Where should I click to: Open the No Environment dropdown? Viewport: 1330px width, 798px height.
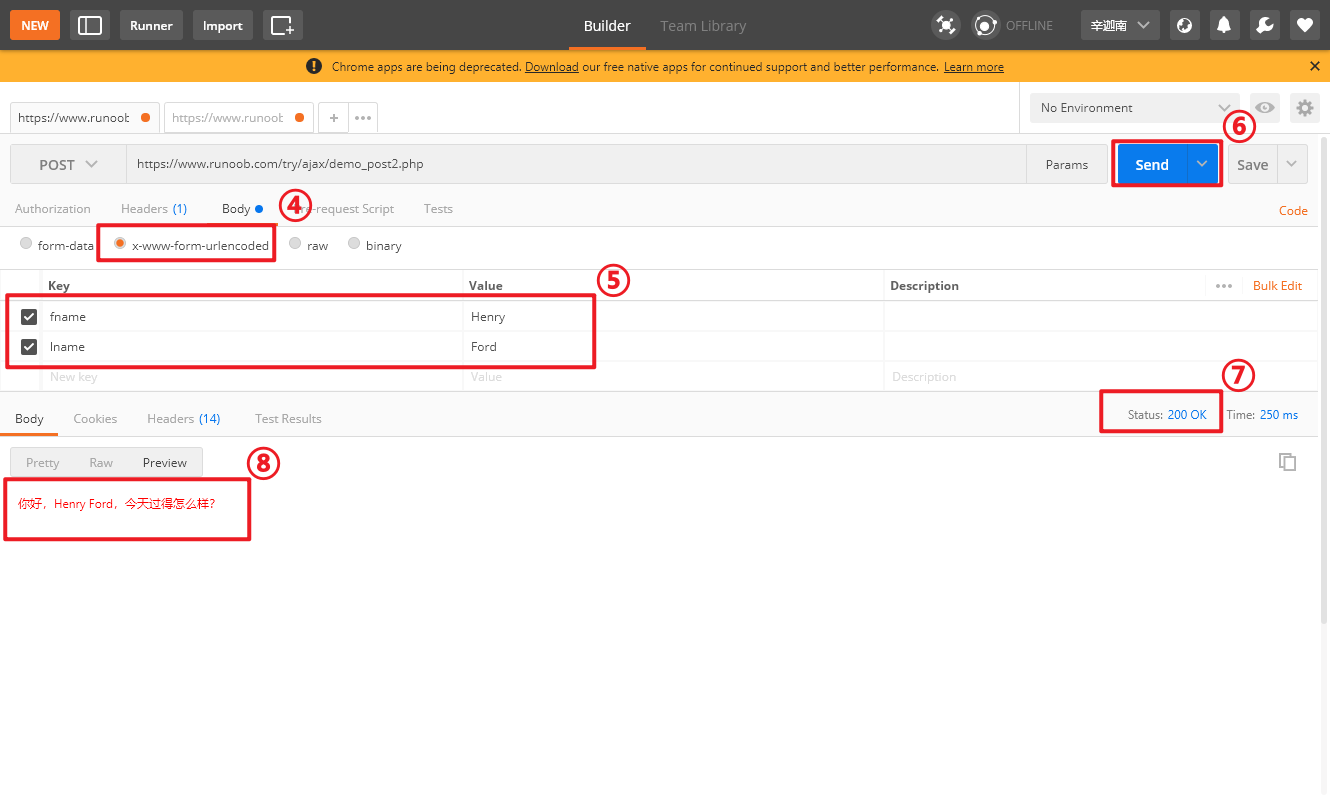pyautogui.click(x=1135, y=108)
